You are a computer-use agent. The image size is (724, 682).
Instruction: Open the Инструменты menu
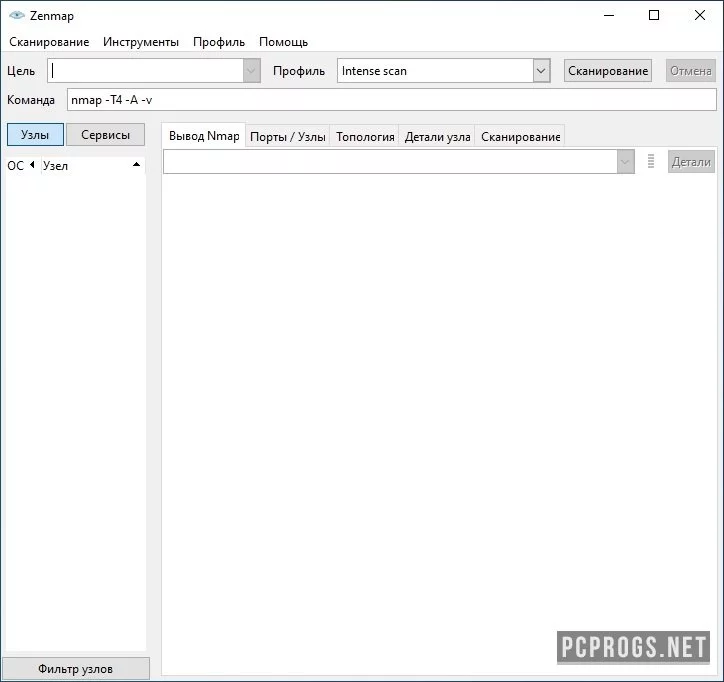tap(141, 42)
